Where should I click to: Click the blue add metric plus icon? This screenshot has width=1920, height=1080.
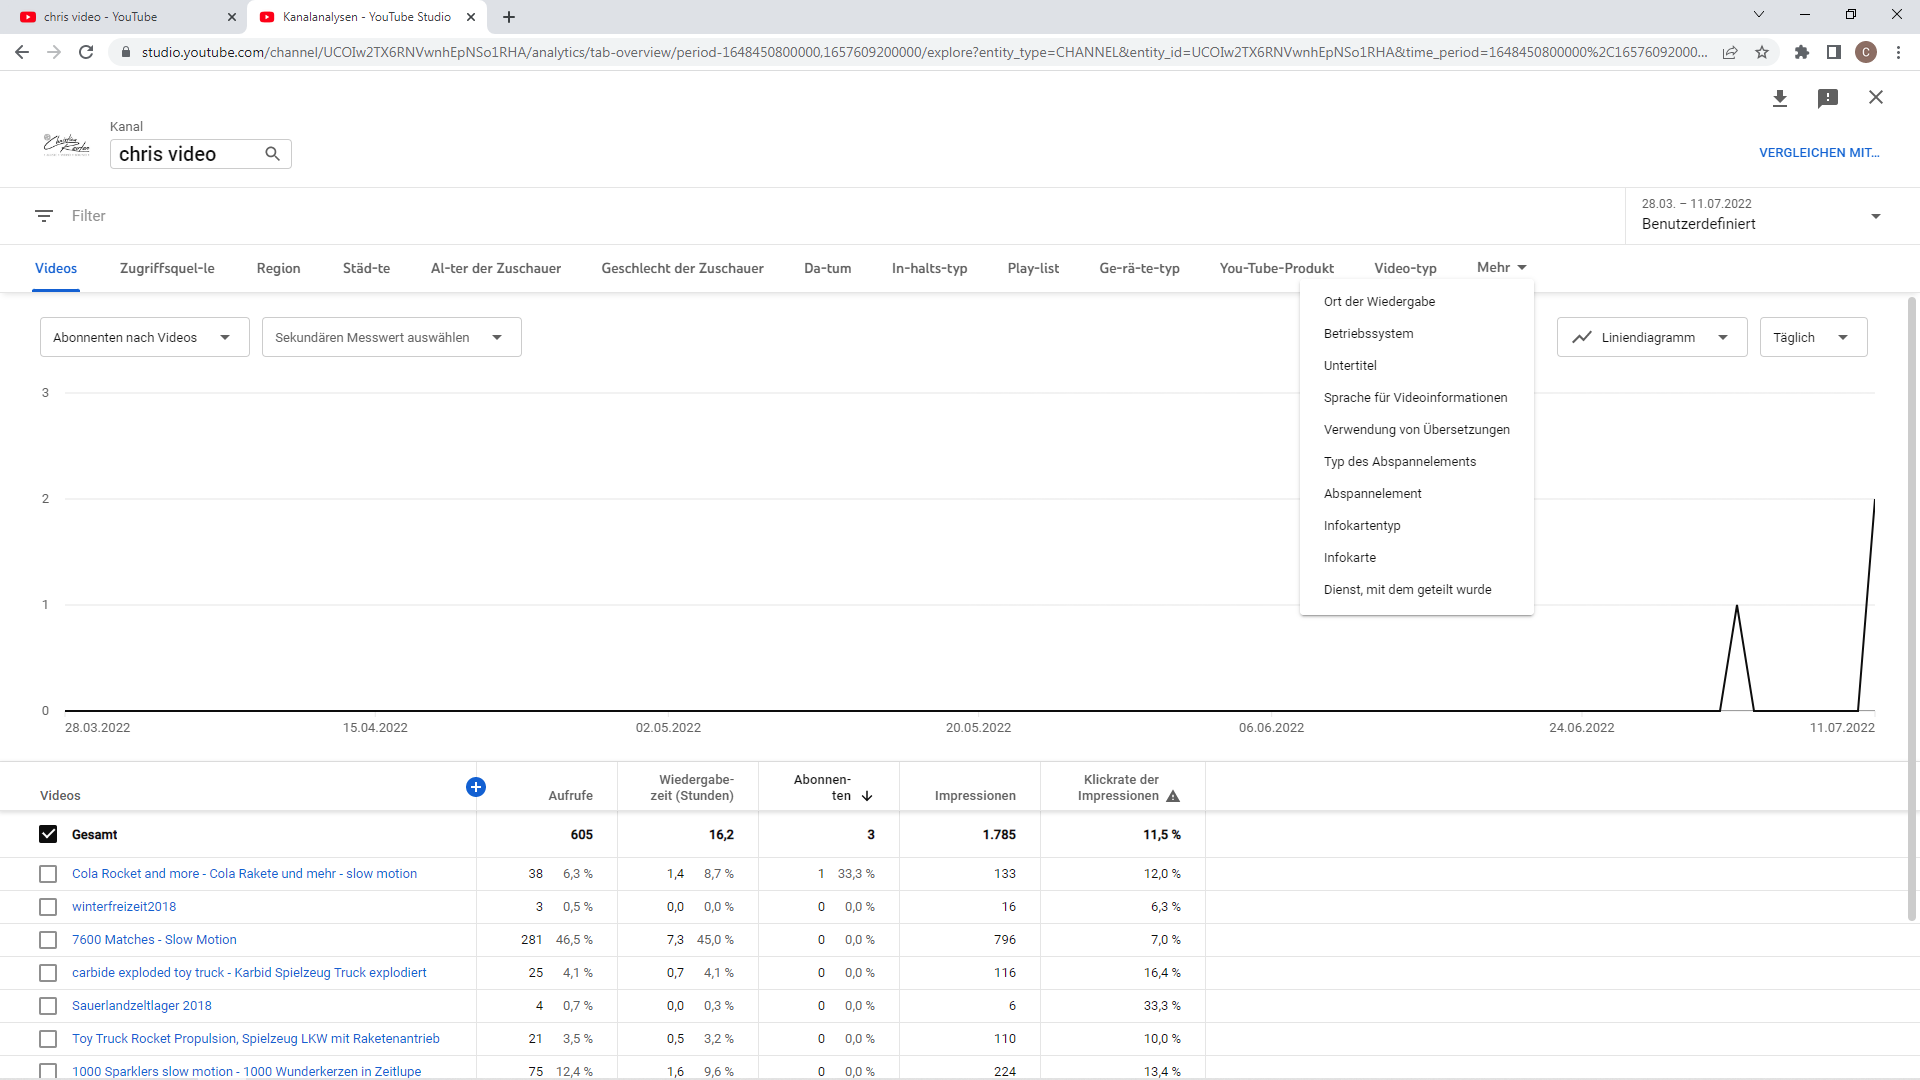(x=476, y=787)
